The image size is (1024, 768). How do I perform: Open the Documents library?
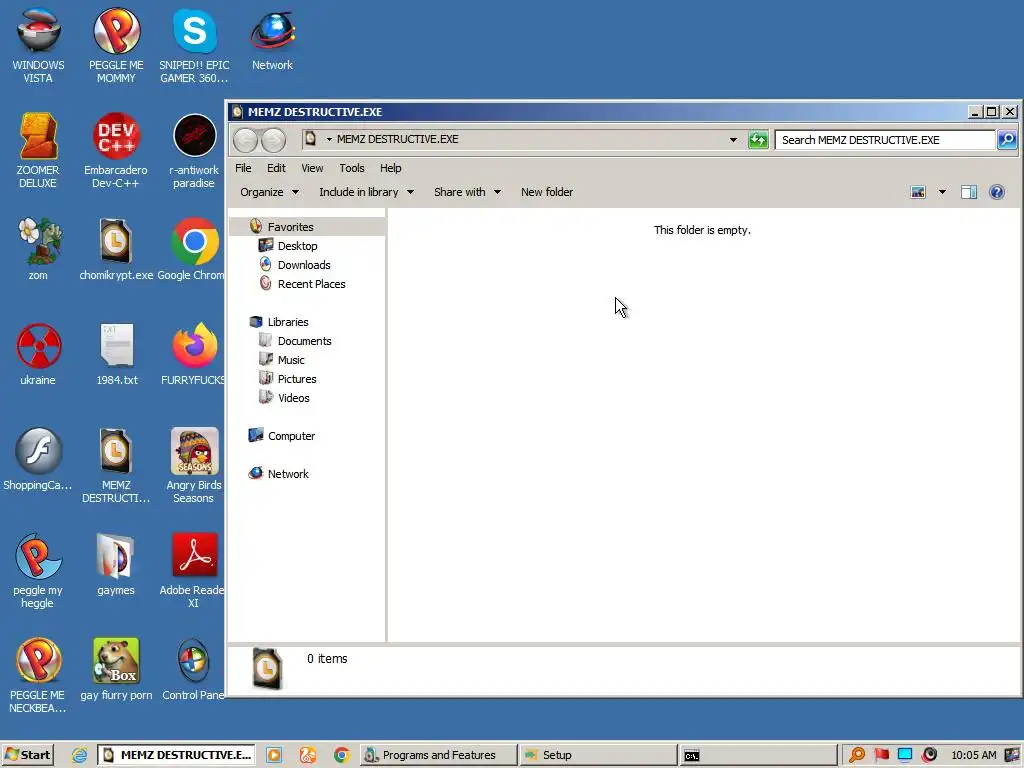coord(304,341)
